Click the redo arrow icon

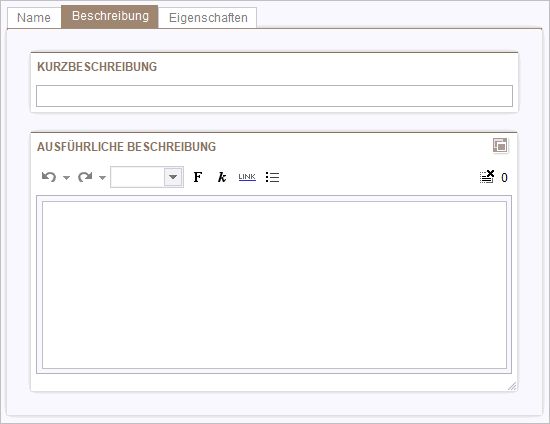[x=85, y=177]
